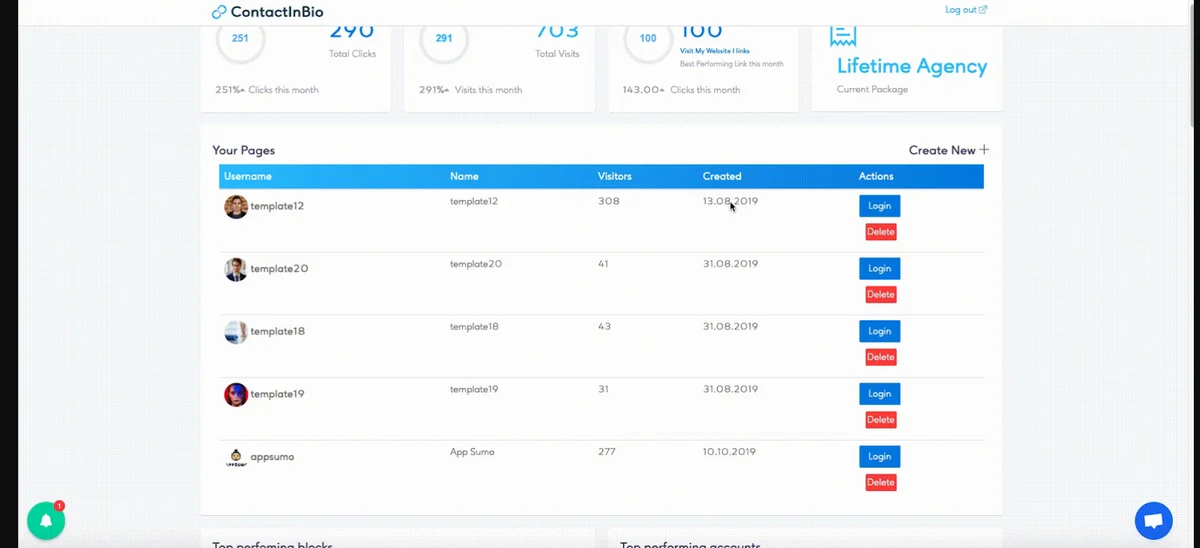1200x548 pixels.
Task: Click template12 profile avatar
Action: coord(236,207)
